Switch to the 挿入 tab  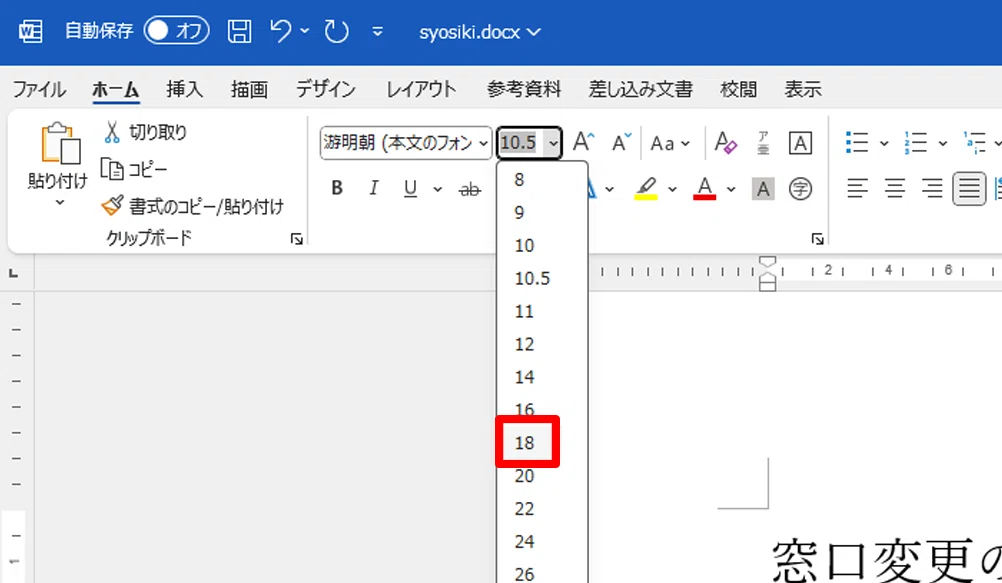click(185, 89)
